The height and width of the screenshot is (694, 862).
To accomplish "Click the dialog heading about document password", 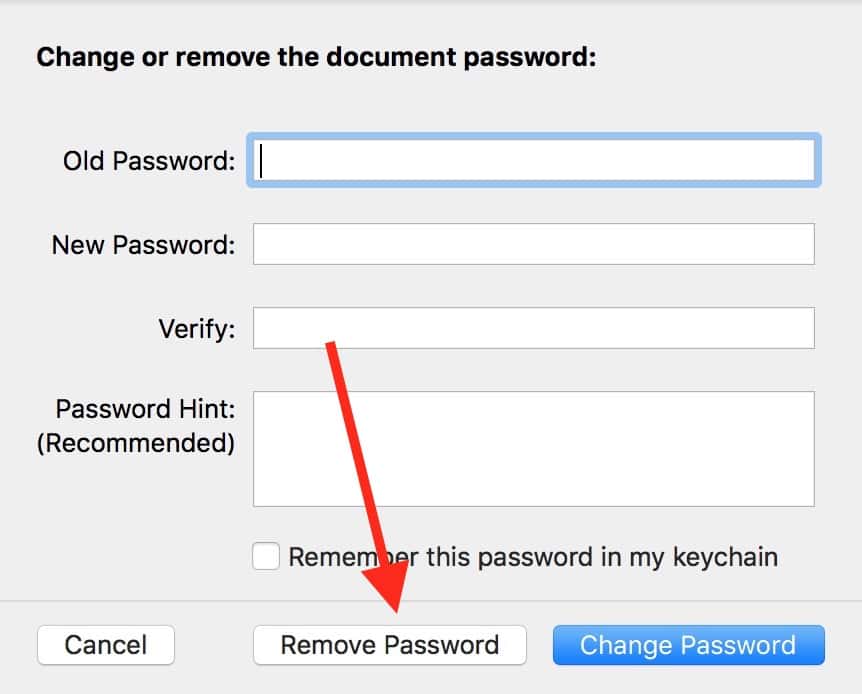I will 316,57.
